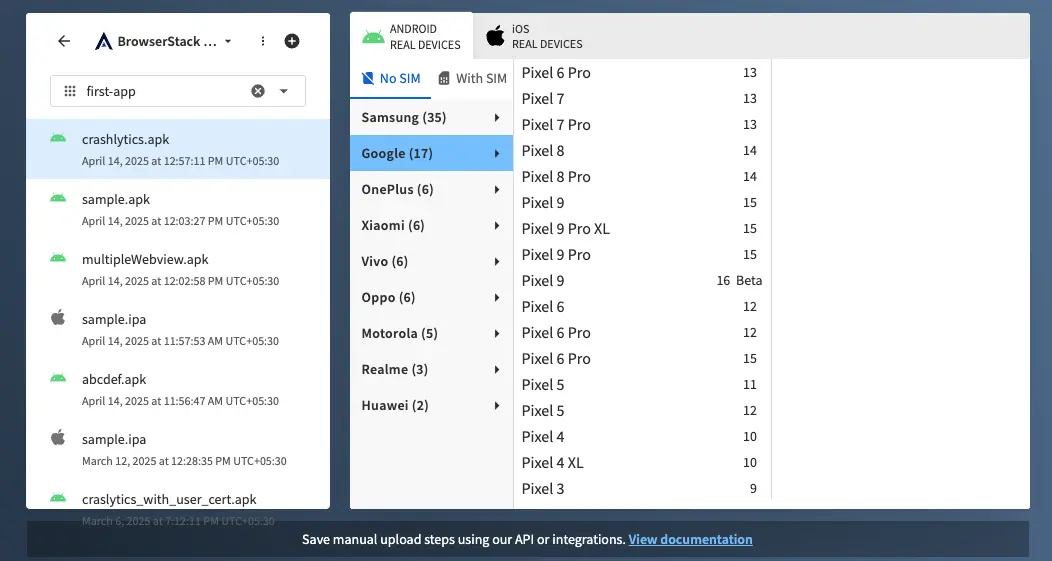Expand the Samsung (35) device list
1052x561 pixels.
pyautogui.click(x=431, y=118)
